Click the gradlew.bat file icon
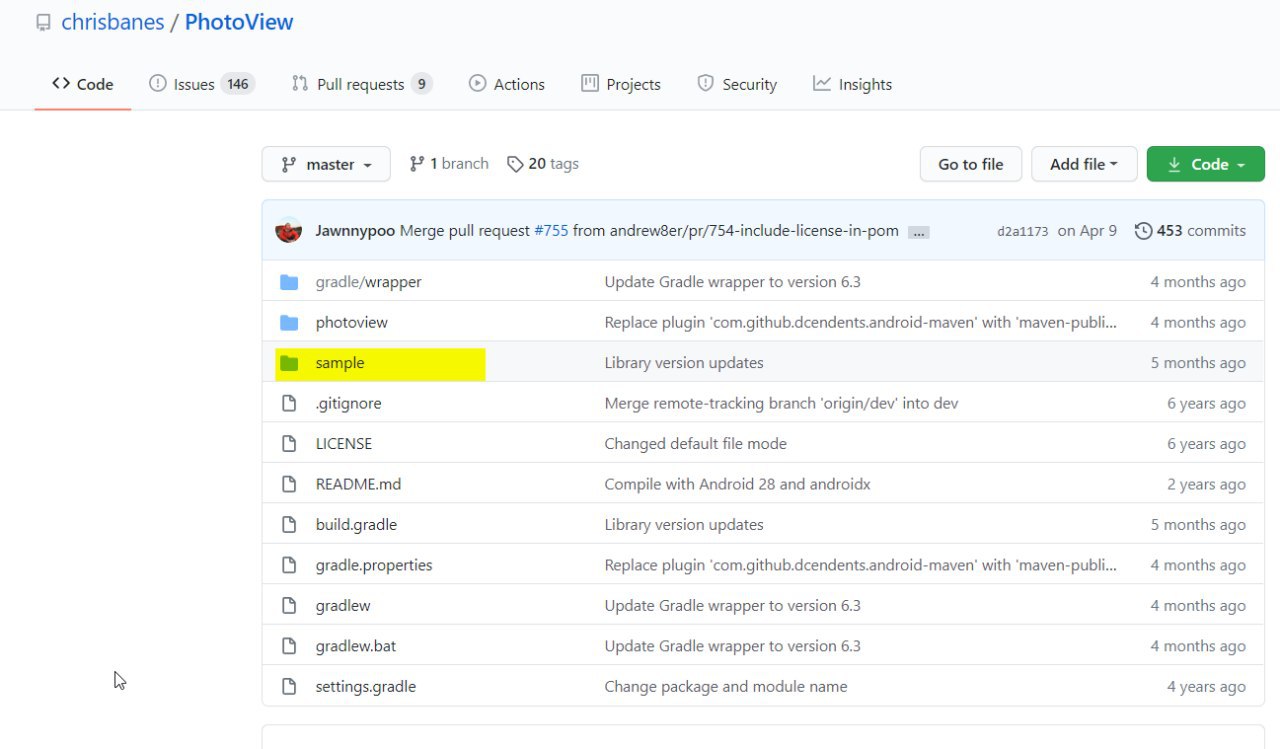This screenshot has width=1280, height=749. (289, 646)
